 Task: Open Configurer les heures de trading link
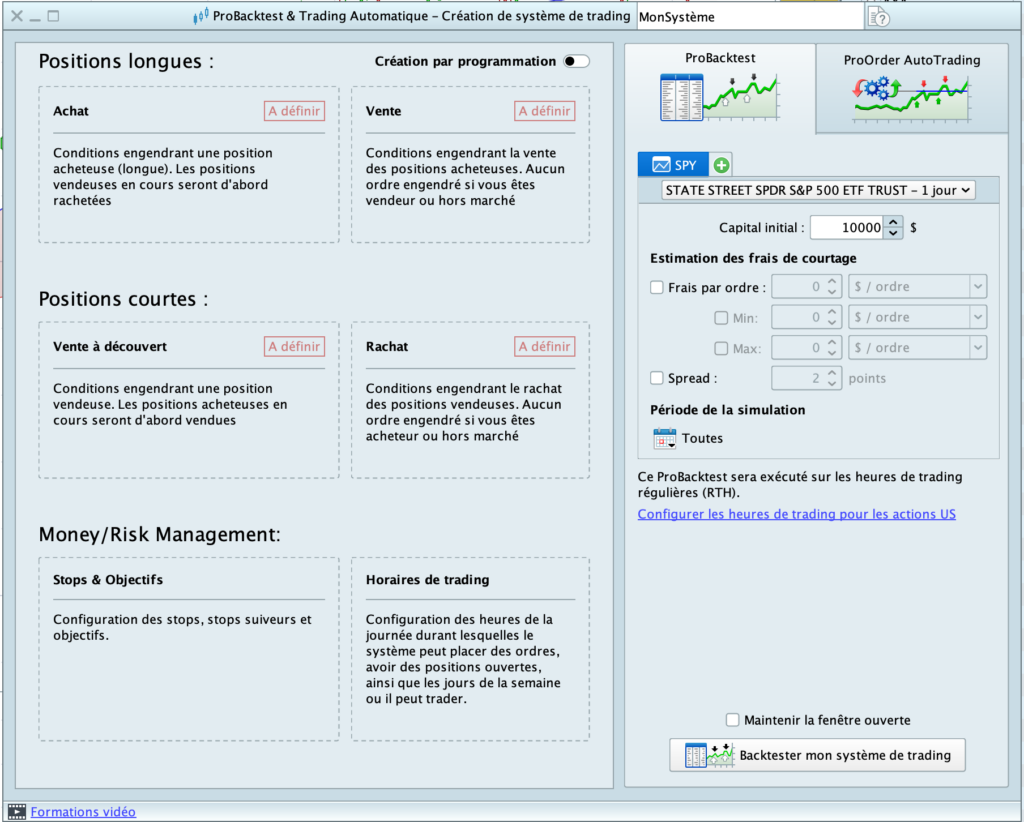[796, 514]
